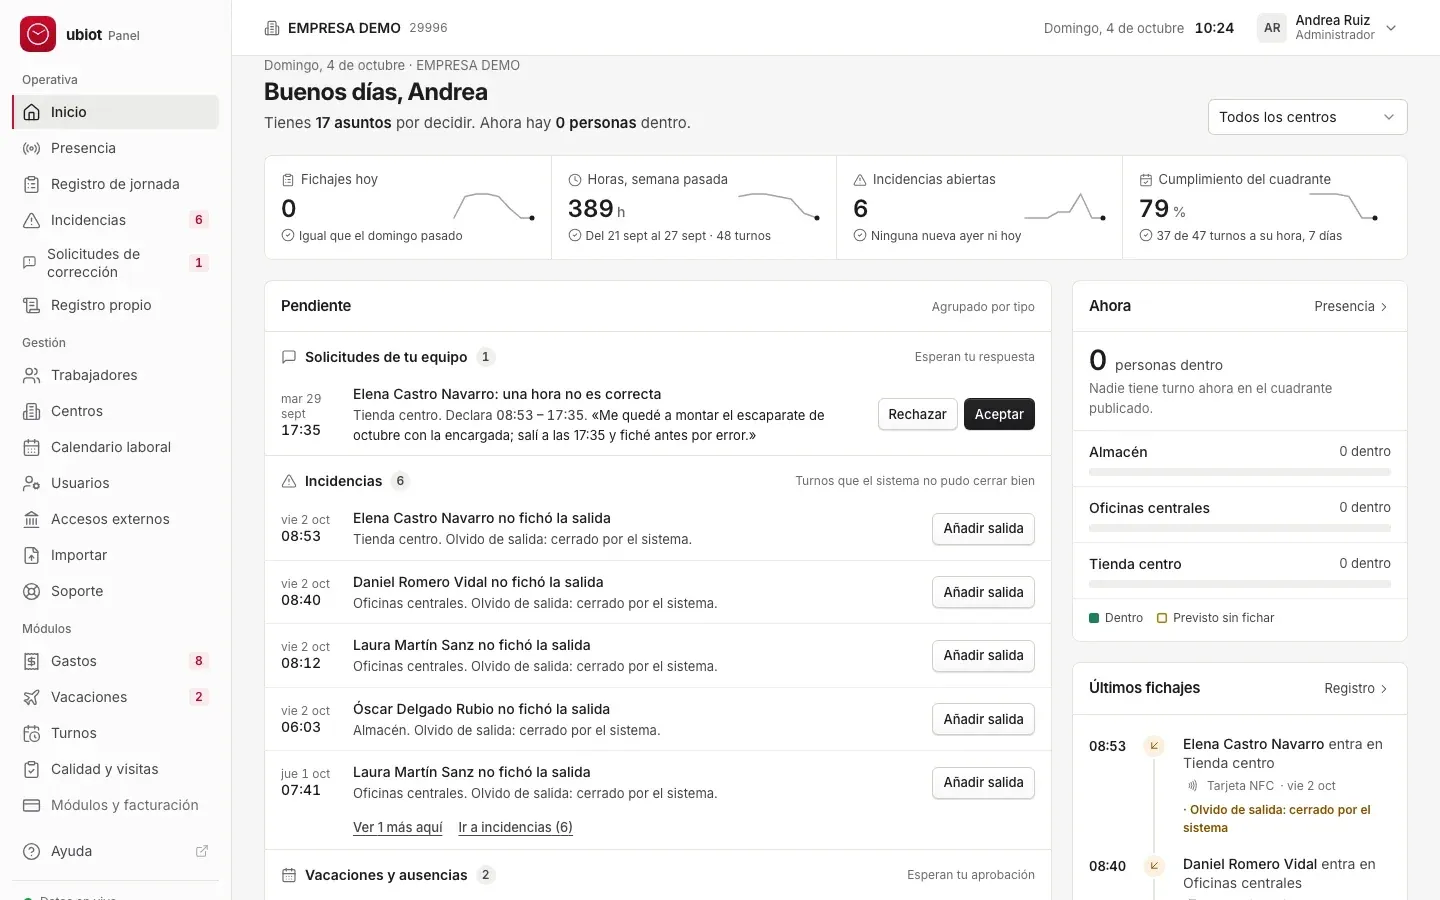
Task: Open Solicitudes de corrección menu item
Action: (x=115, y=263)
